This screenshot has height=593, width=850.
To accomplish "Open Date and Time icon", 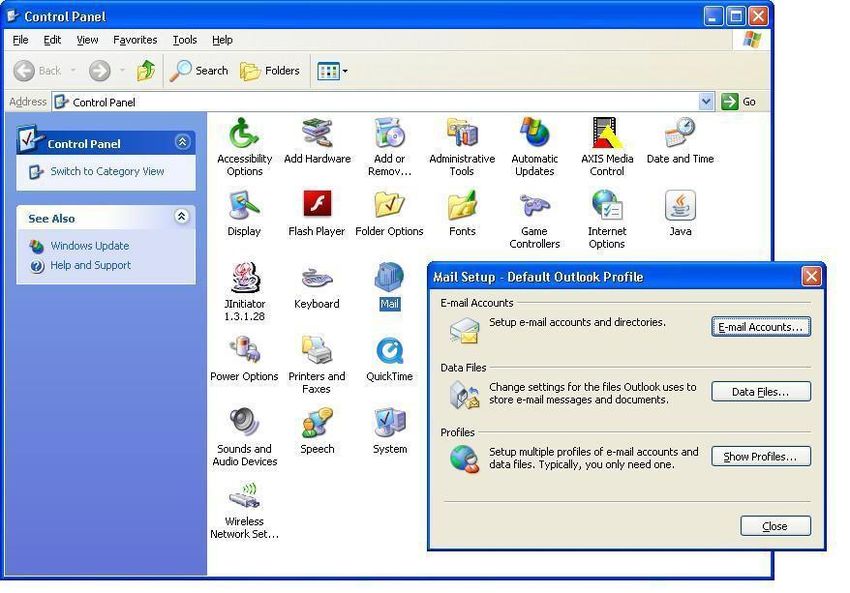I will coord(680,141).
